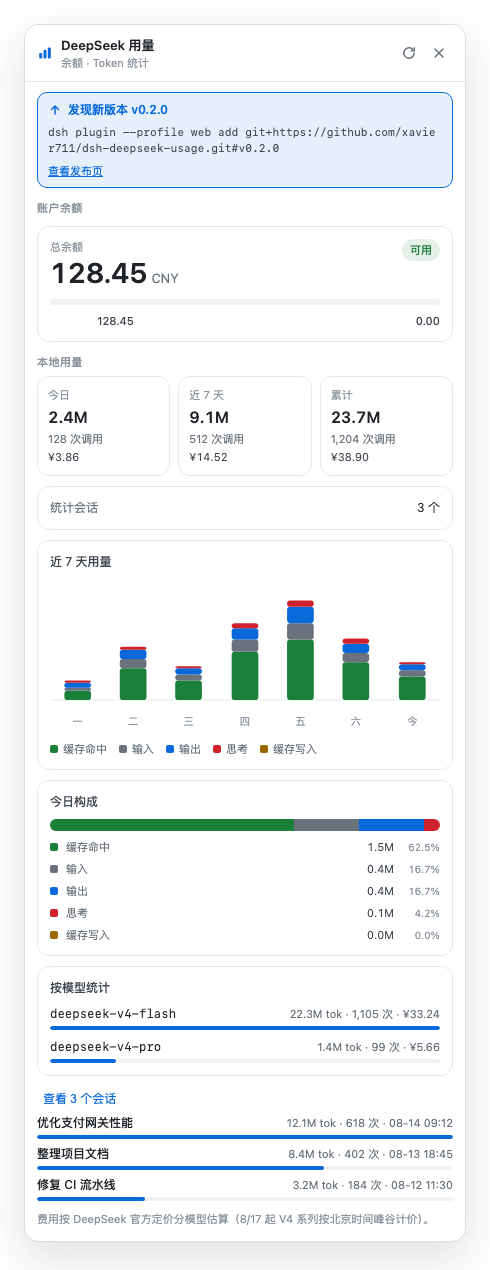Click the today (今) chart bar
This screenshot has width=490, height=1270.
pos(412,681)
